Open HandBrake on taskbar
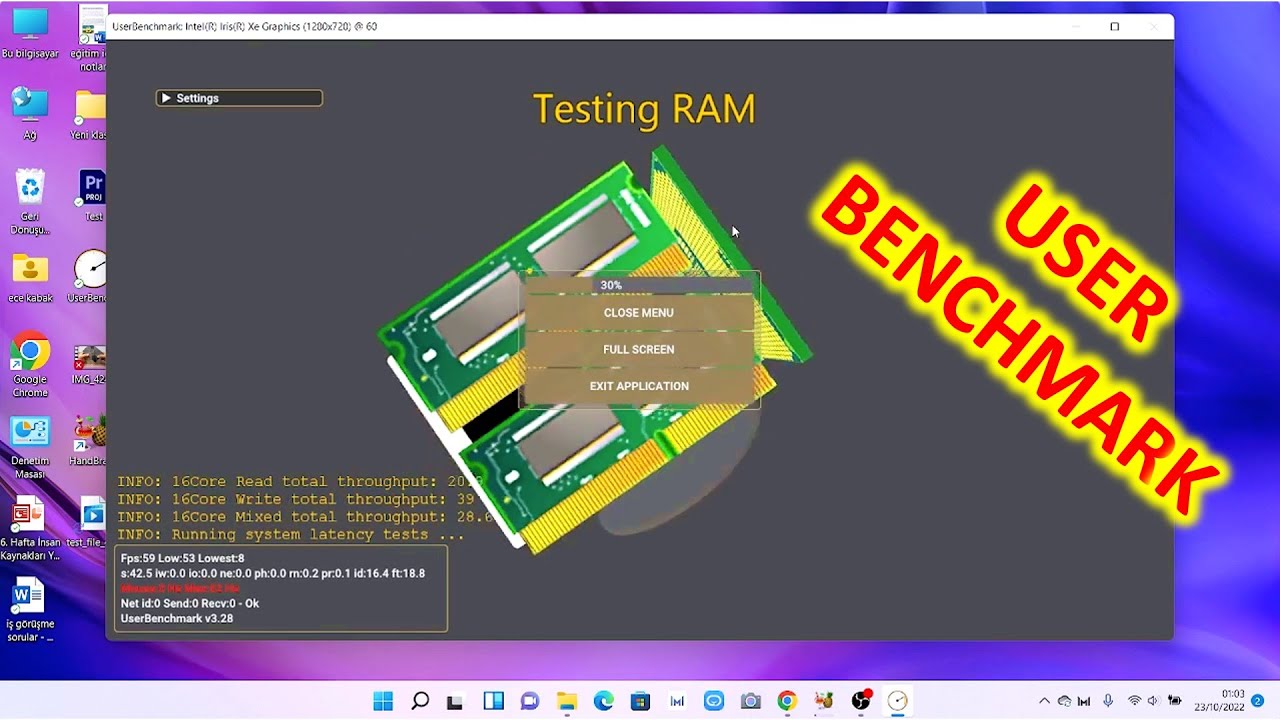The image size is (1280, 720). (824, 701)
